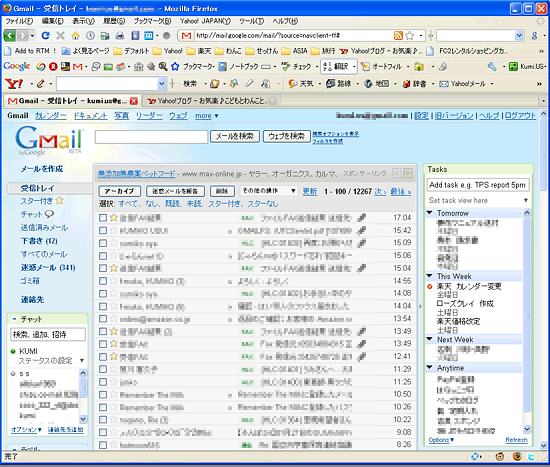Viewport: 550px width, 467px height.
Task: Open Yahoo!メール toolbar button
Action: (x=463, y=84)
